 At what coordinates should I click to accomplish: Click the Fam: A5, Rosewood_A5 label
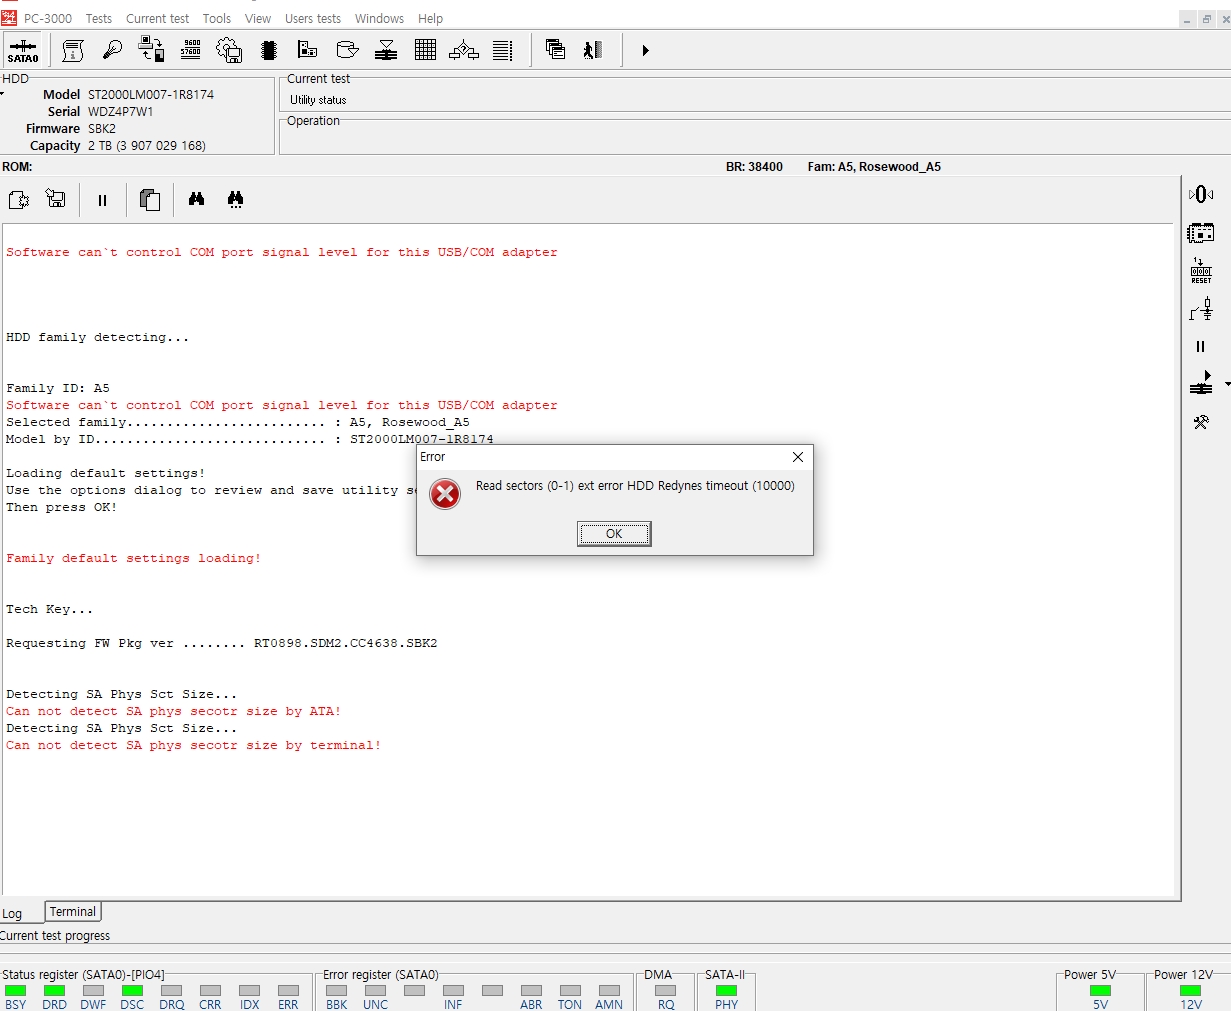874,167
